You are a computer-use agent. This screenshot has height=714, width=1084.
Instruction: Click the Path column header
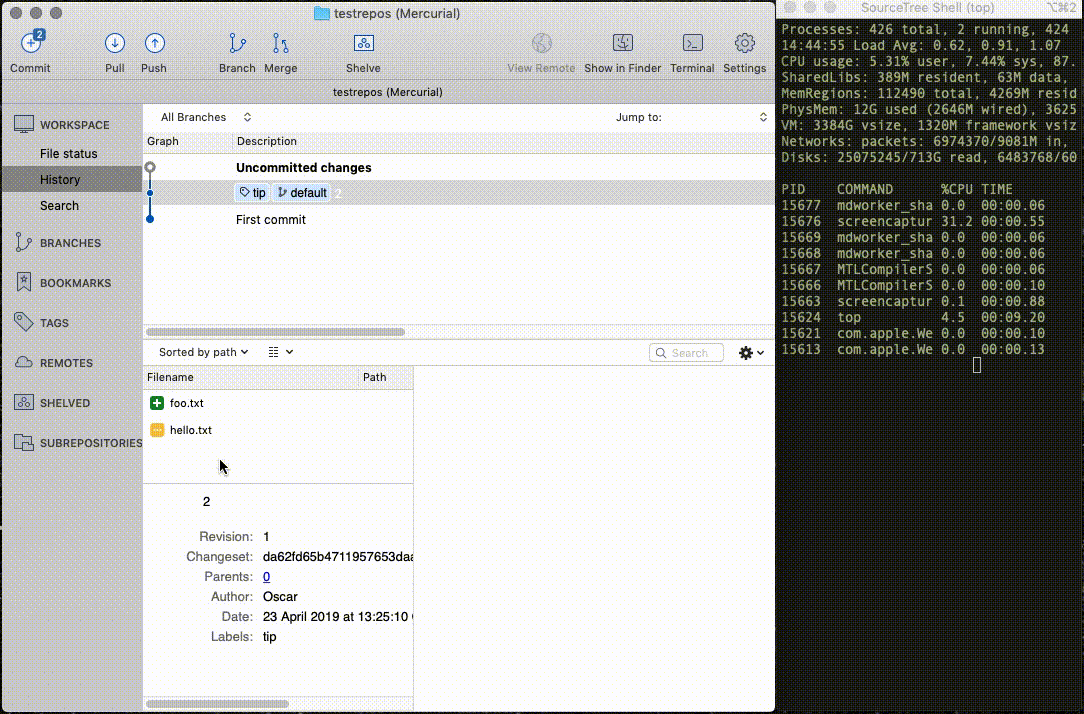click(386, 377)
